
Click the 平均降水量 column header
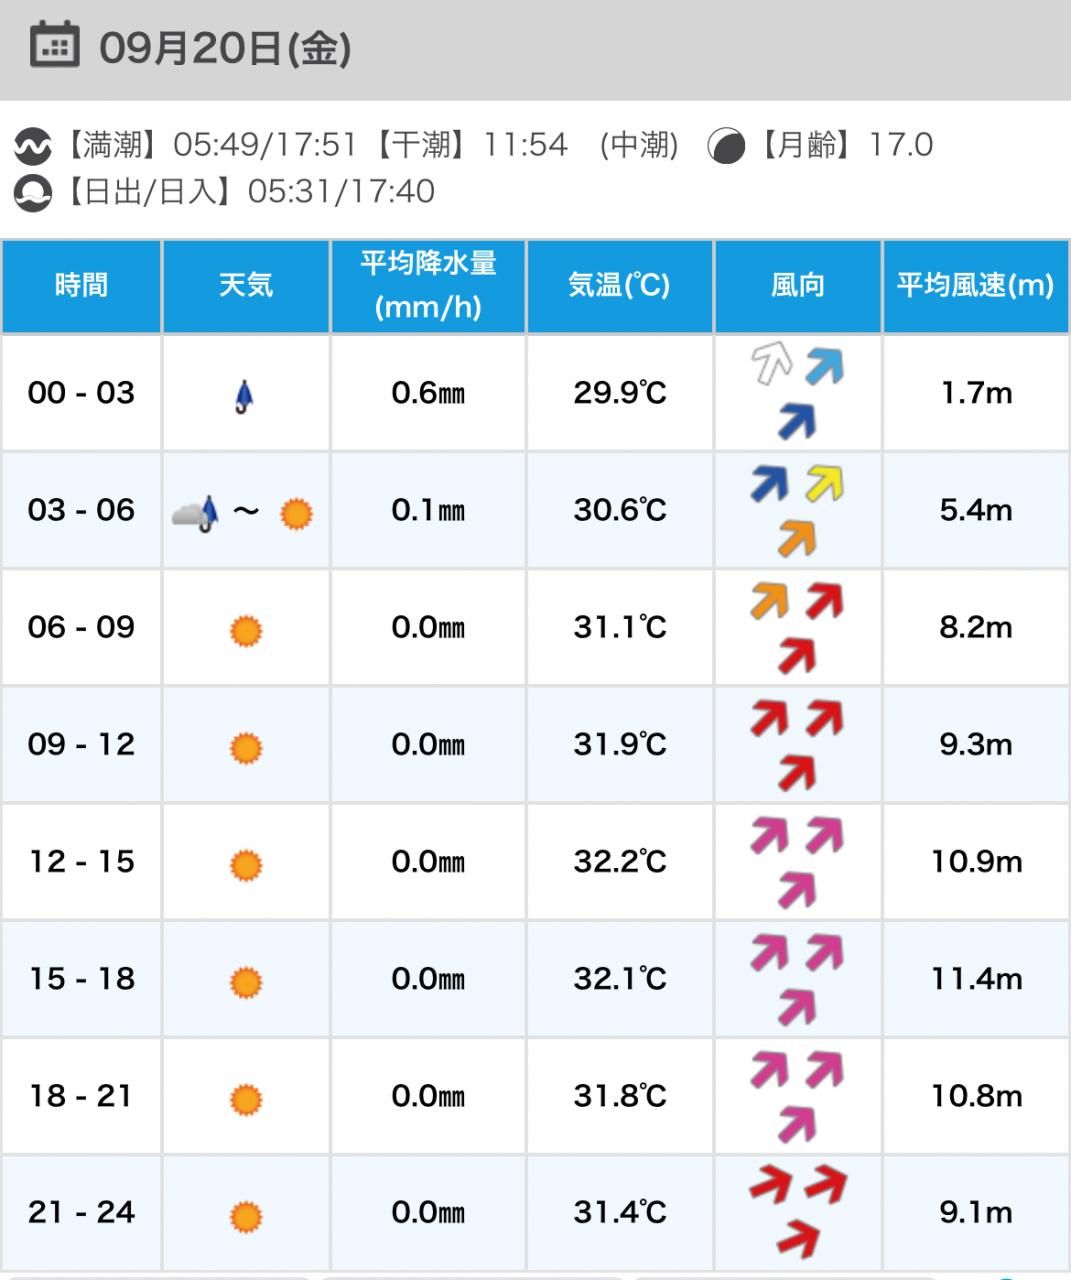coord(428,286)
